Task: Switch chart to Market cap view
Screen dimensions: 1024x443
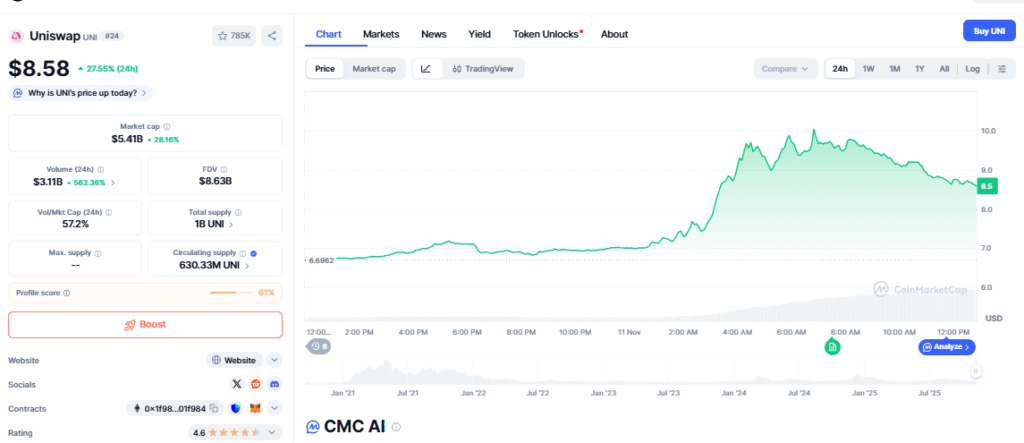Action: tap(374, 69)
